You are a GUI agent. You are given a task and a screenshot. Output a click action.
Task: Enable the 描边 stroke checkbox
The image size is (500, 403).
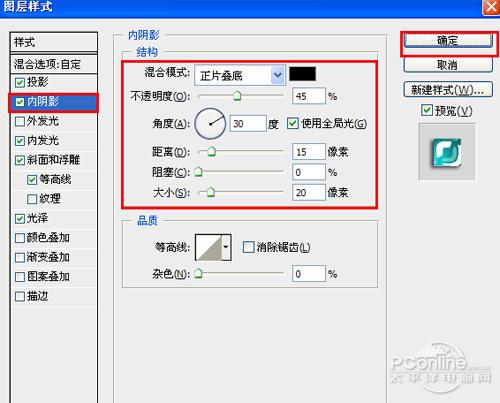[x=20, y=296]
